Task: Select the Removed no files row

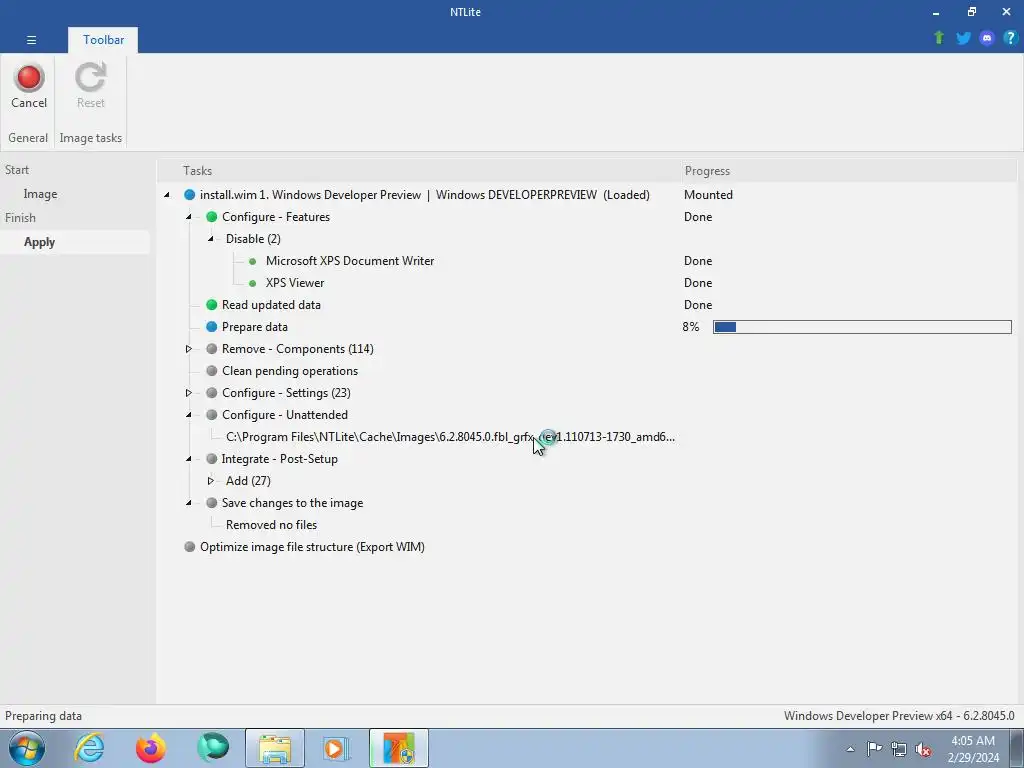Action: tap(272, 525)
